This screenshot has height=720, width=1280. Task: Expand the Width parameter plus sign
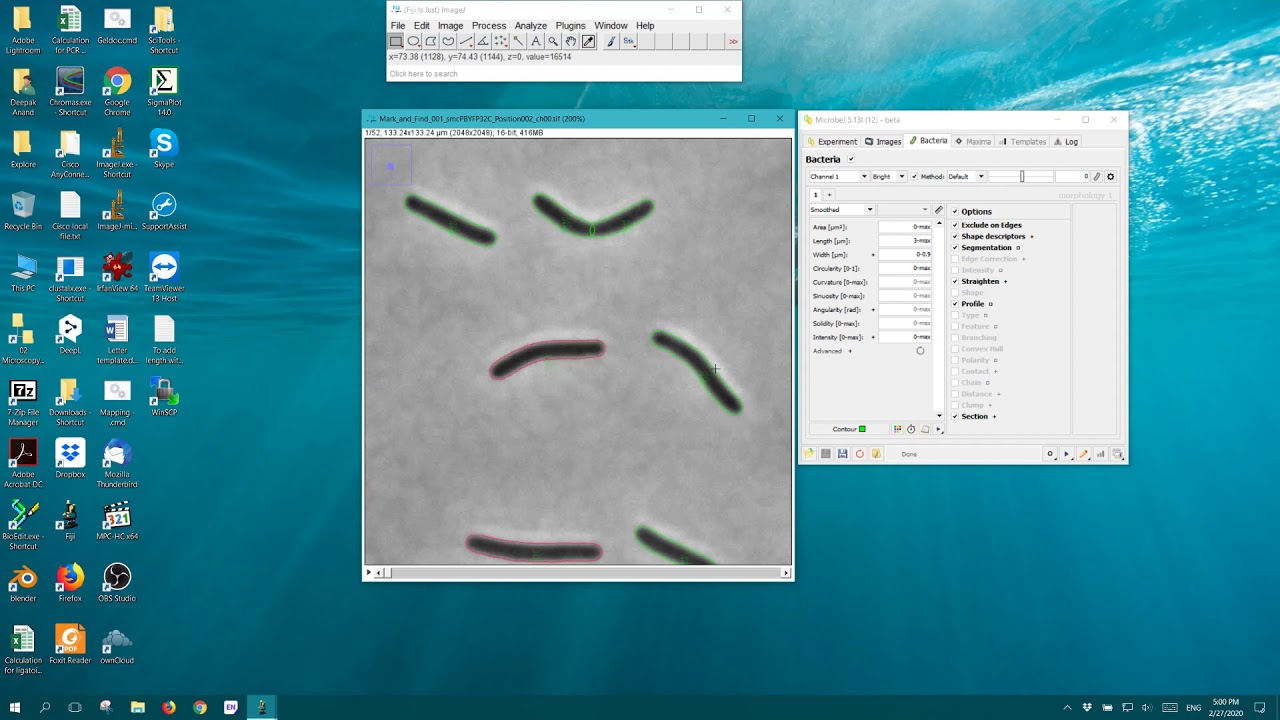(873, 255)
